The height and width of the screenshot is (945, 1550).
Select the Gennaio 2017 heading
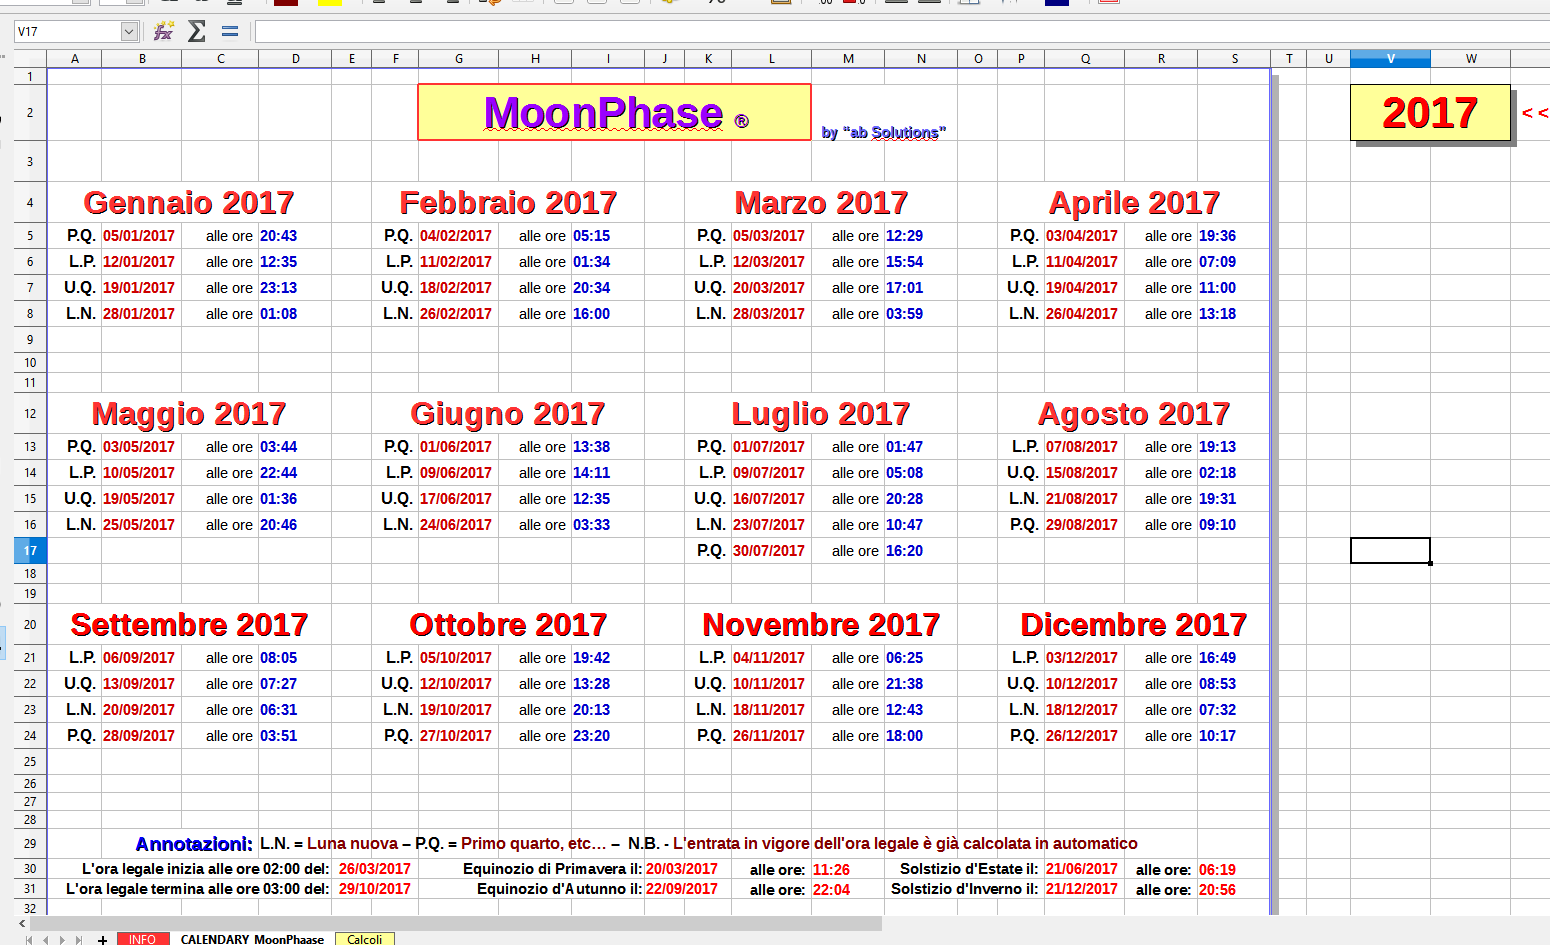coord(189,203)
